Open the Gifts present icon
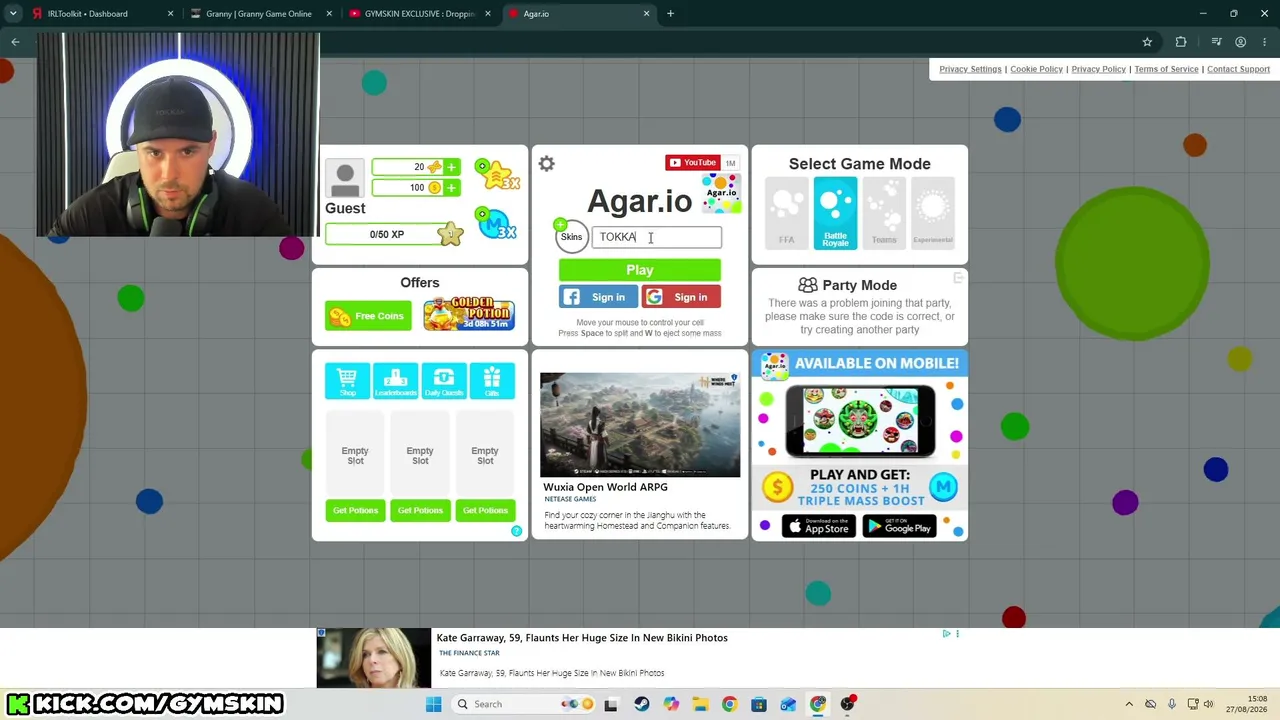 [x=492, y=380]
